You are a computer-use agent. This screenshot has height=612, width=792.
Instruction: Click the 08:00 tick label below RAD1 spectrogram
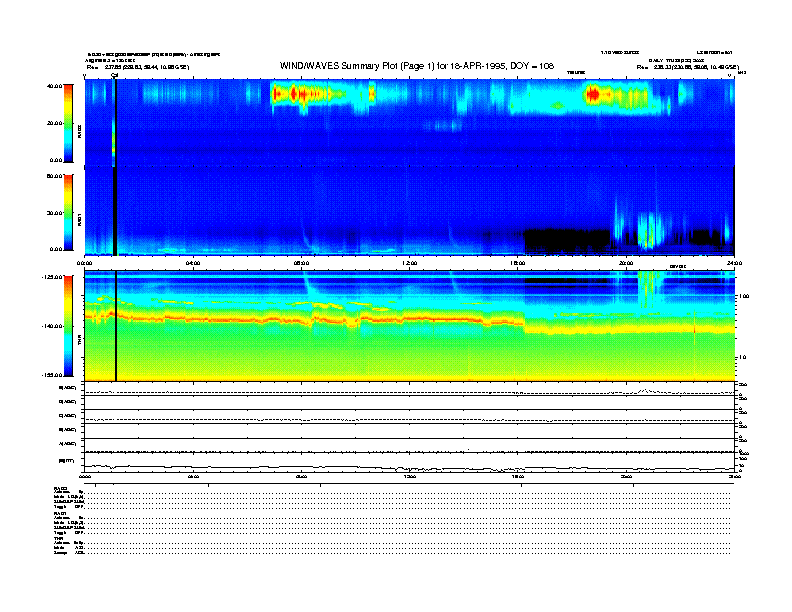301,263
